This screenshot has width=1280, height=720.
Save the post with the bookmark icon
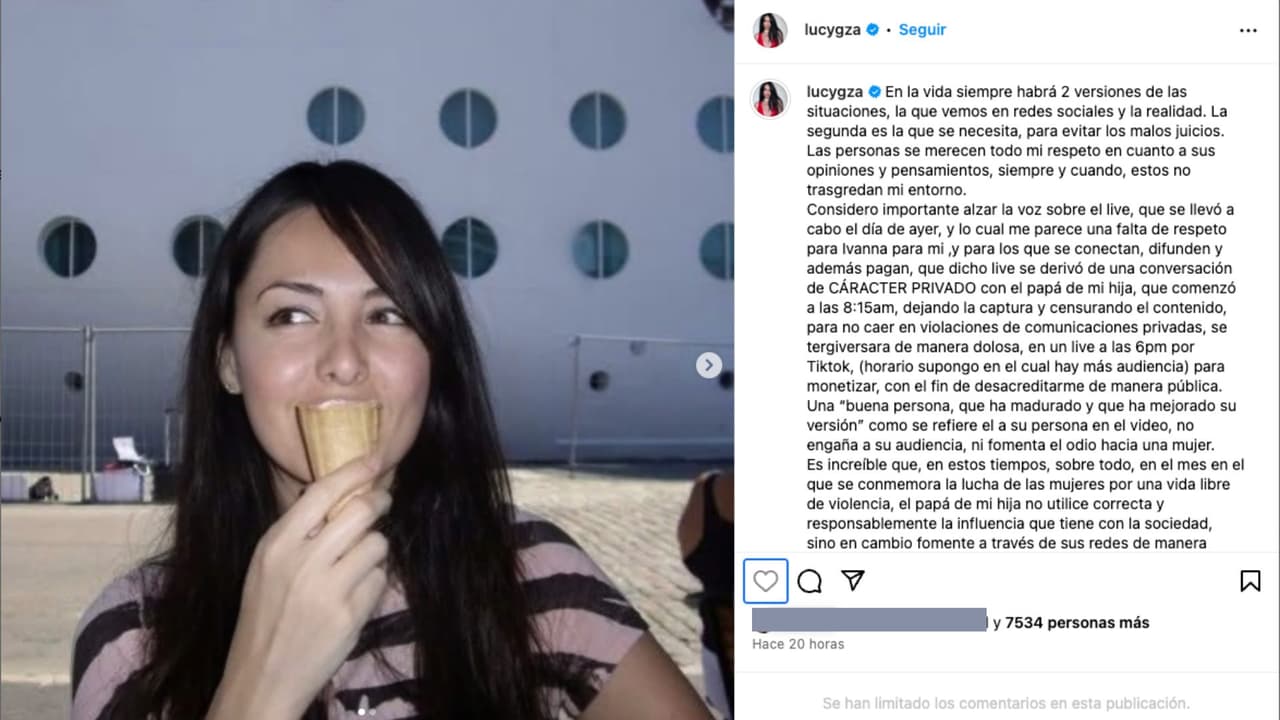tap(1250, 581)
